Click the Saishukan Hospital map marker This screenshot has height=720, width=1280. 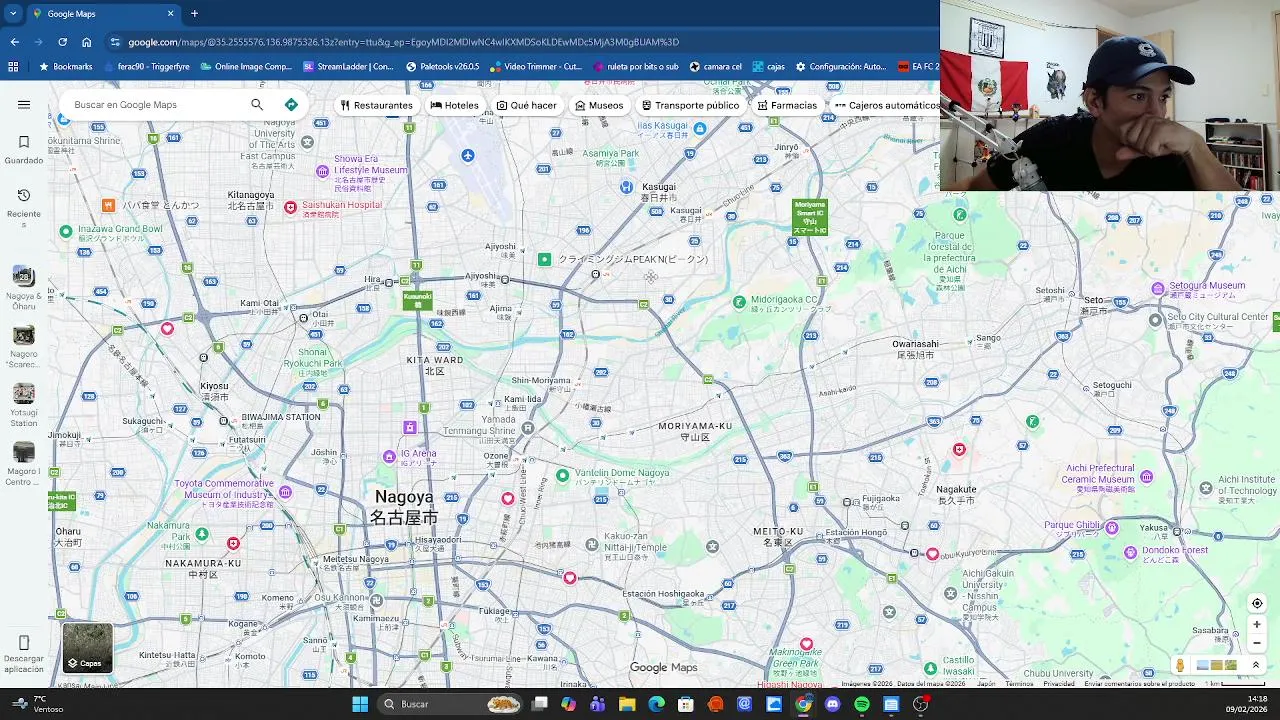[291, 207]
